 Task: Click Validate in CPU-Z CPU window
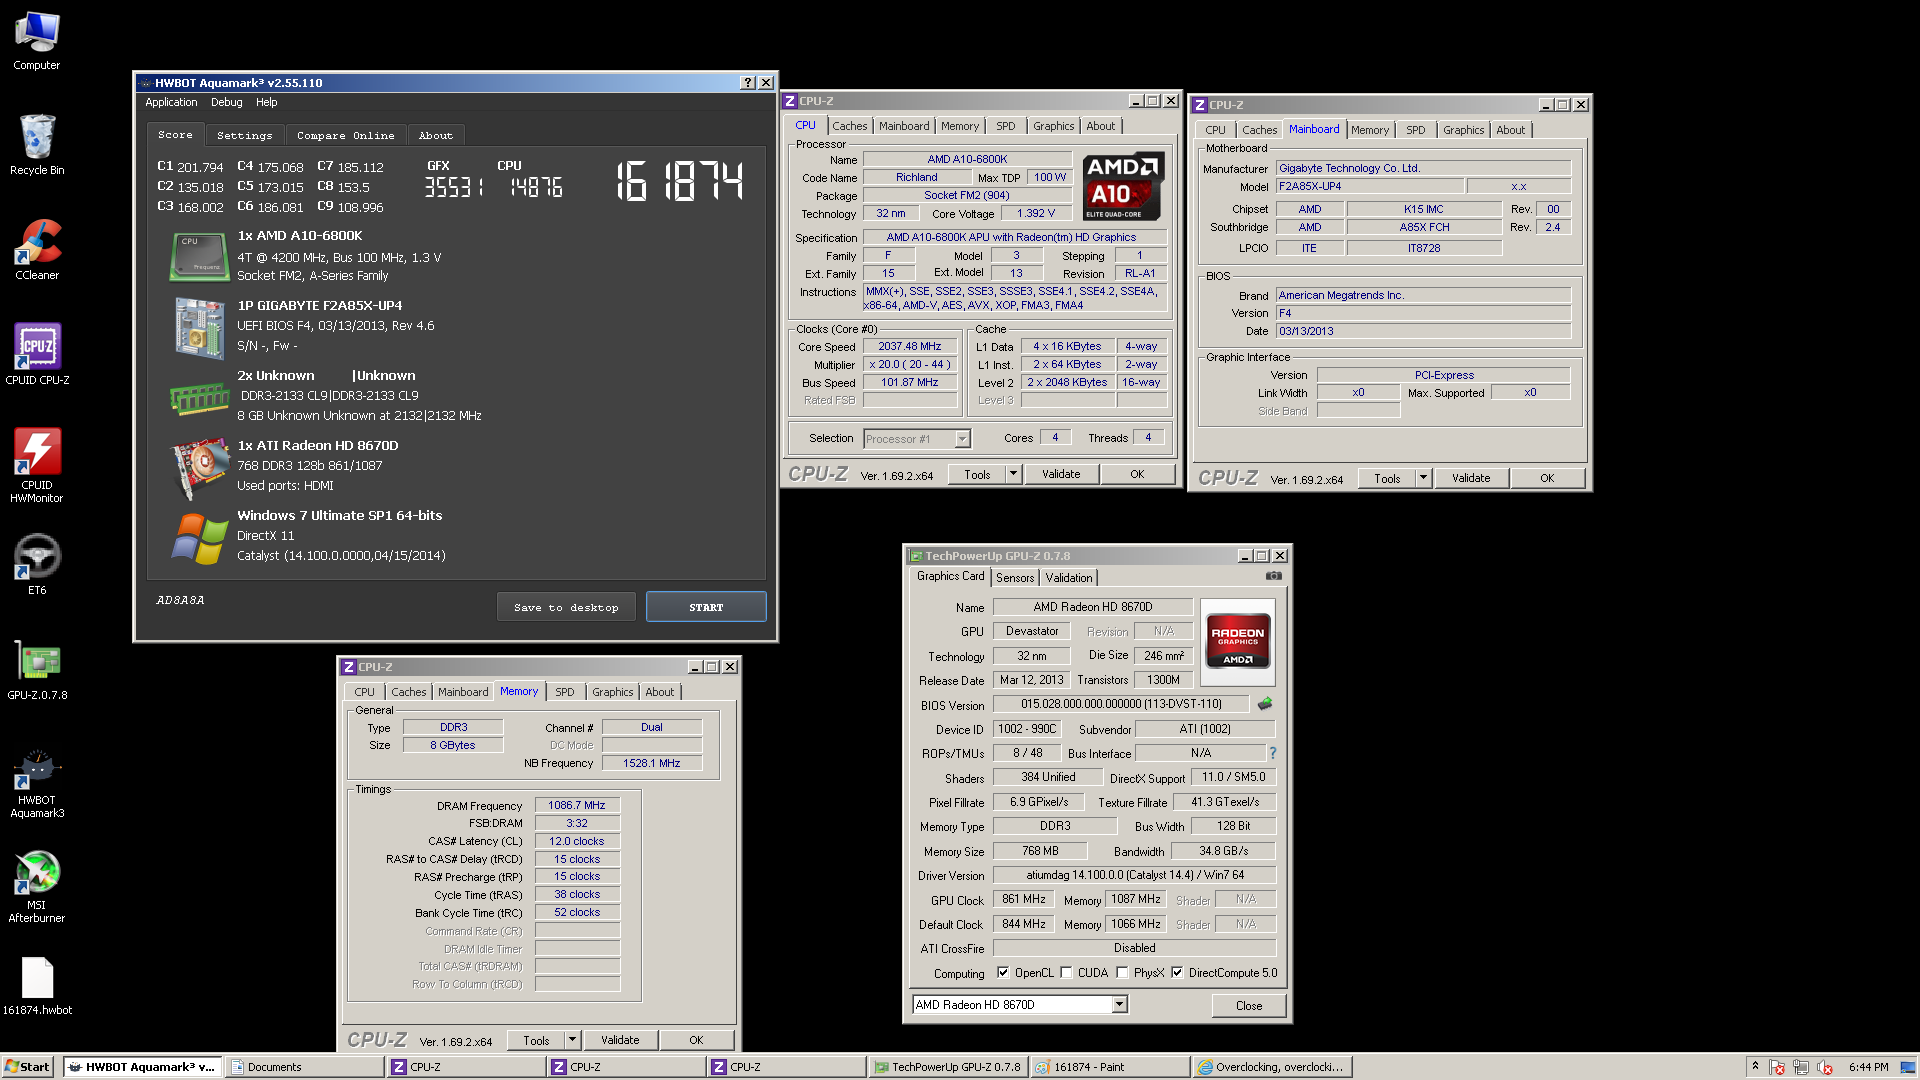(x=1061, y=474)
